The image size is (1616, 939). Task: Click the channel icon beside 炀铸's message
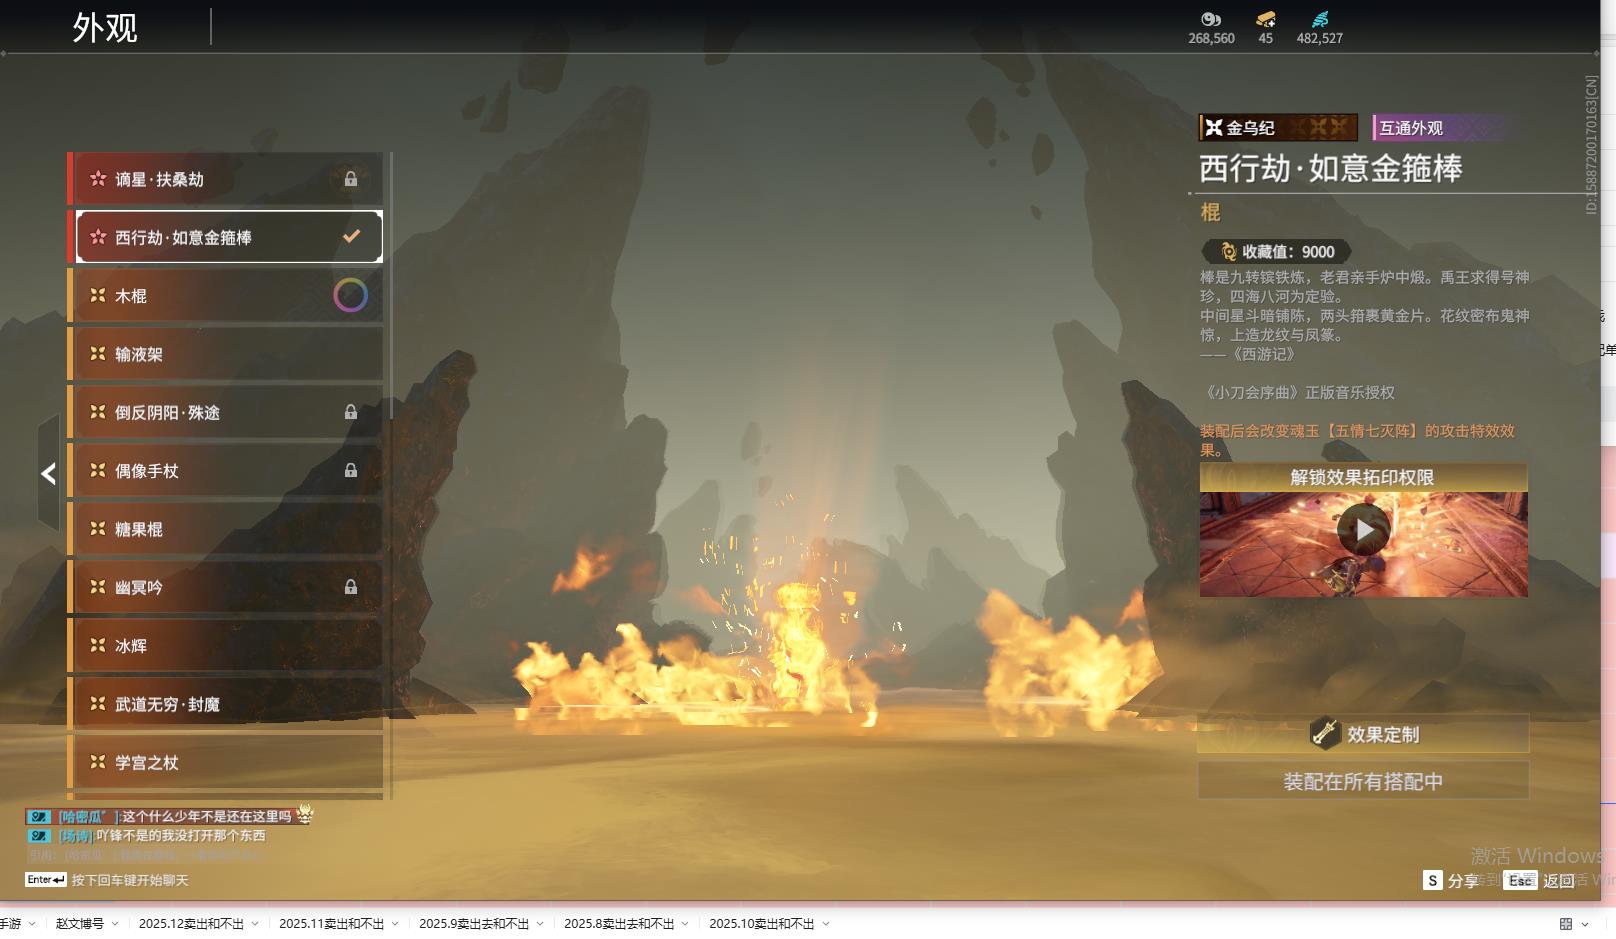tap(39, 835)
